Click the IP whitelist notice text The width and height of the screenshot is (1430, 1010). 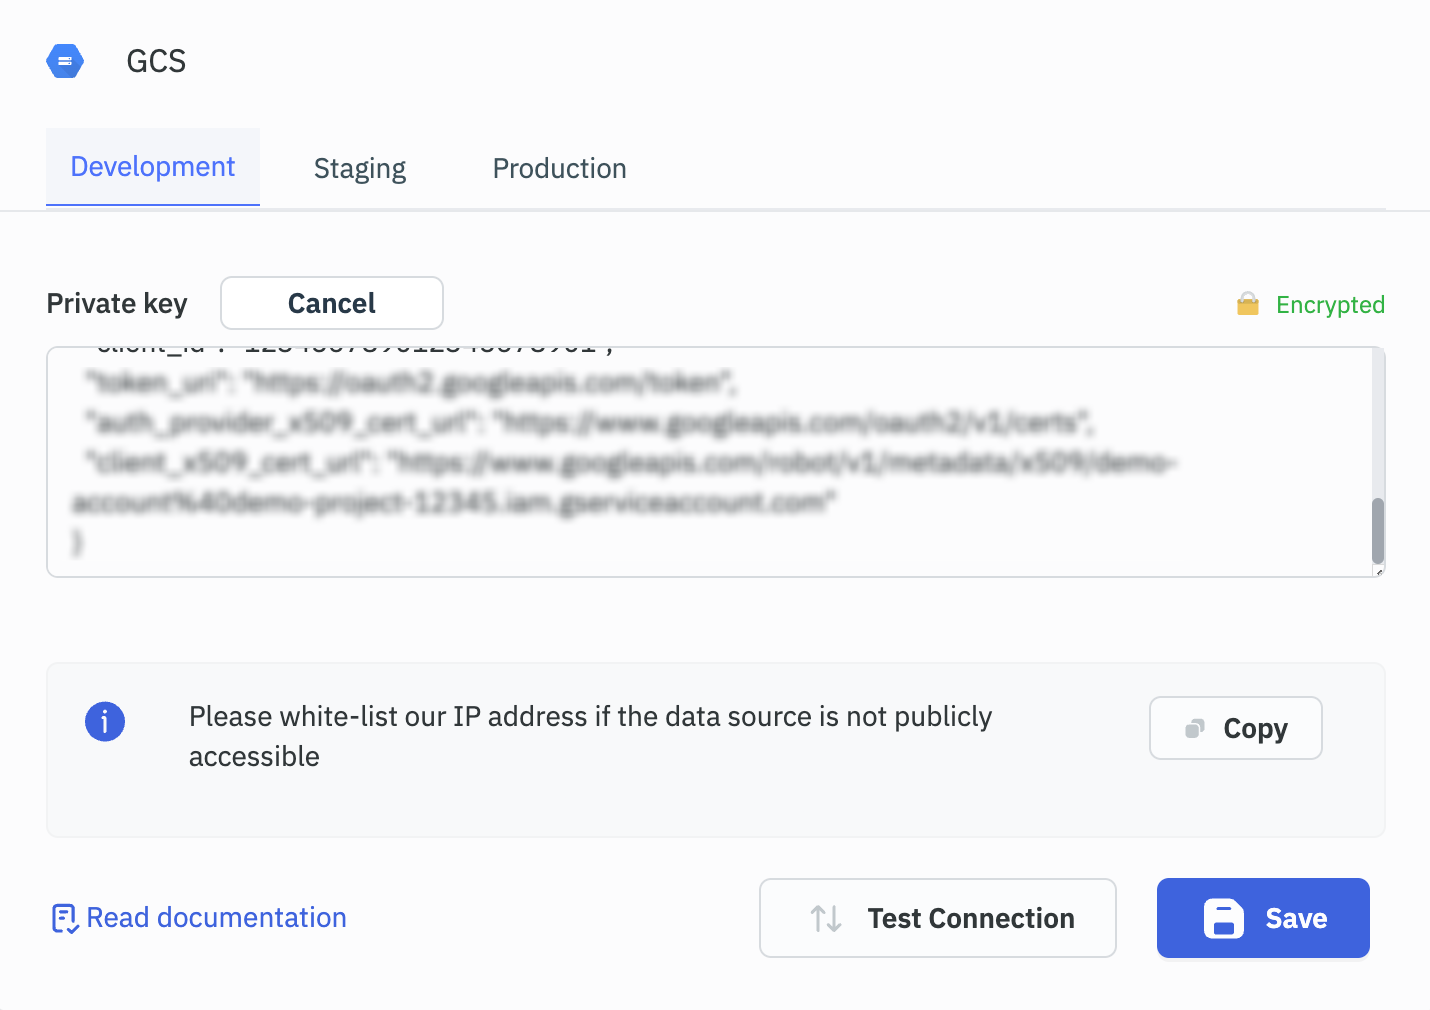point(590,736)
